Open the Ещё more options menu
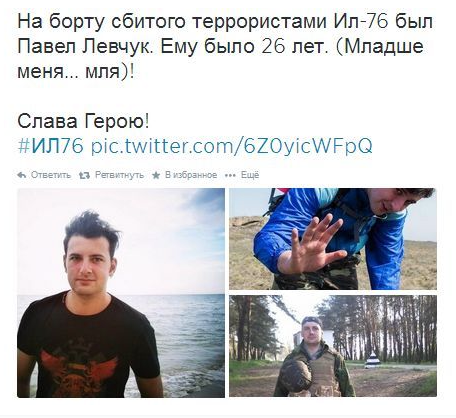Viewport: 456px width, 418px height. point(250,175)
